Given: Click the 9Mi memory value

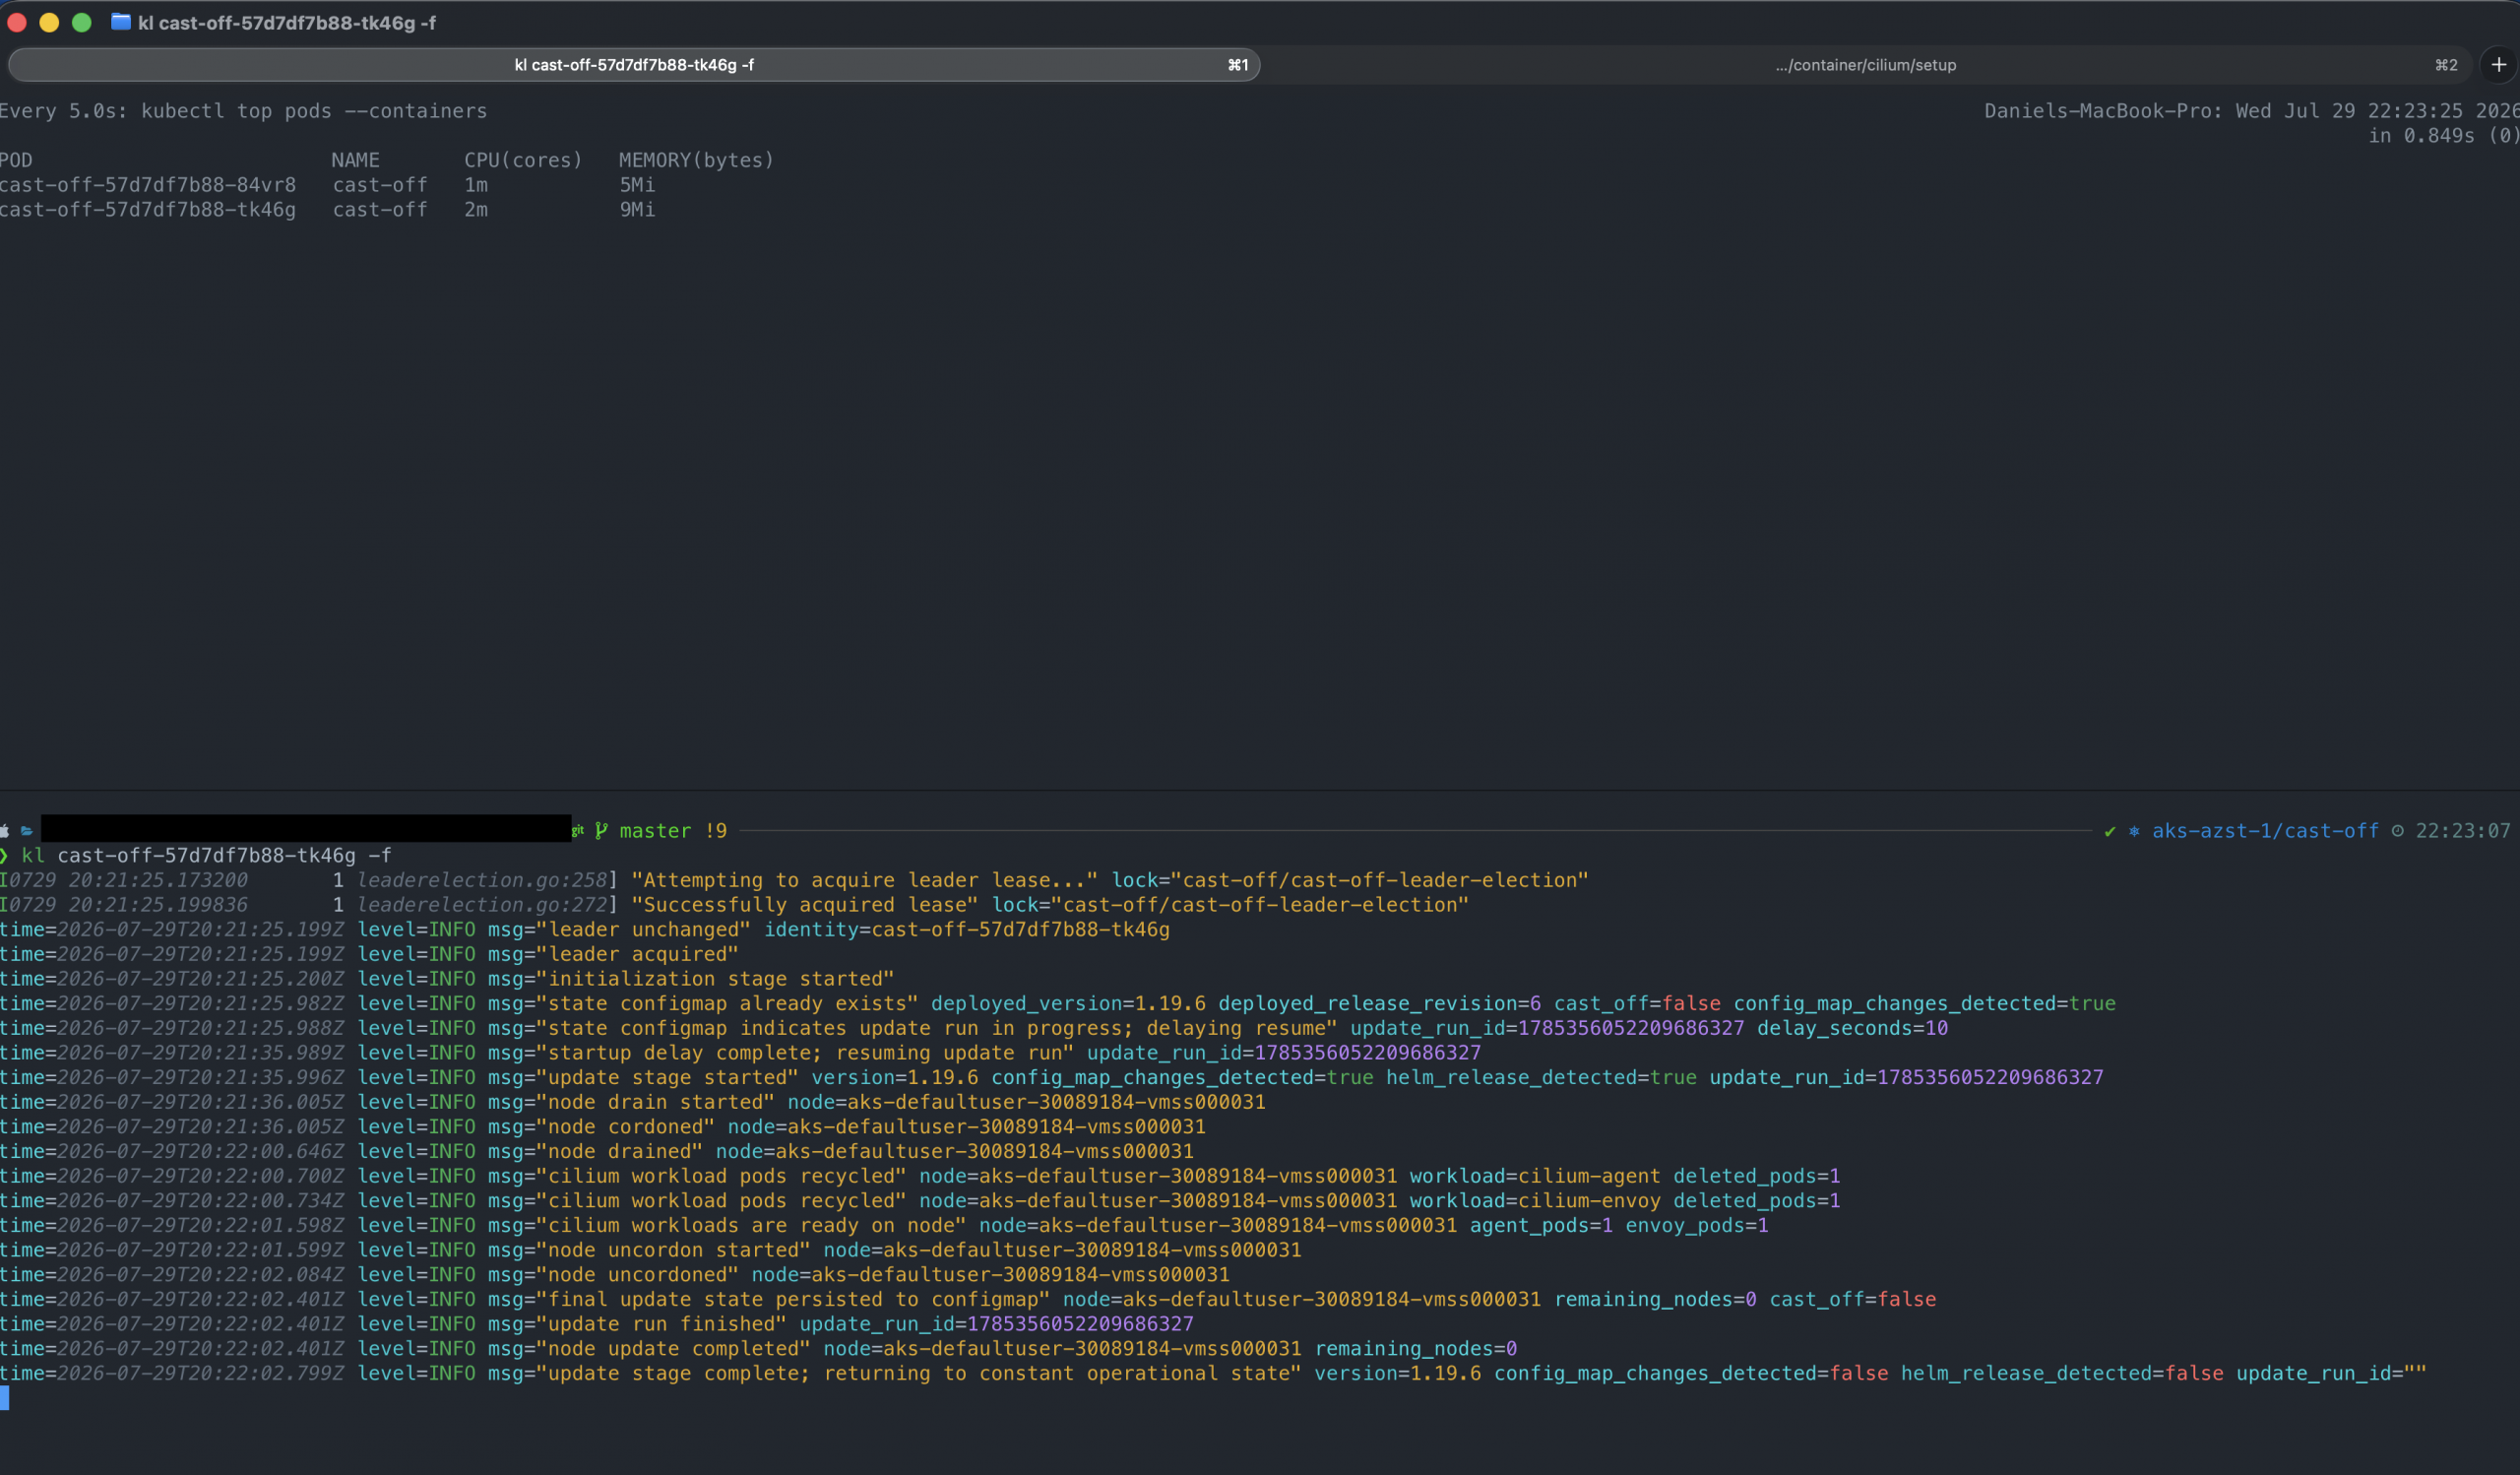Looking at the screenshot, I should [637, 210].
